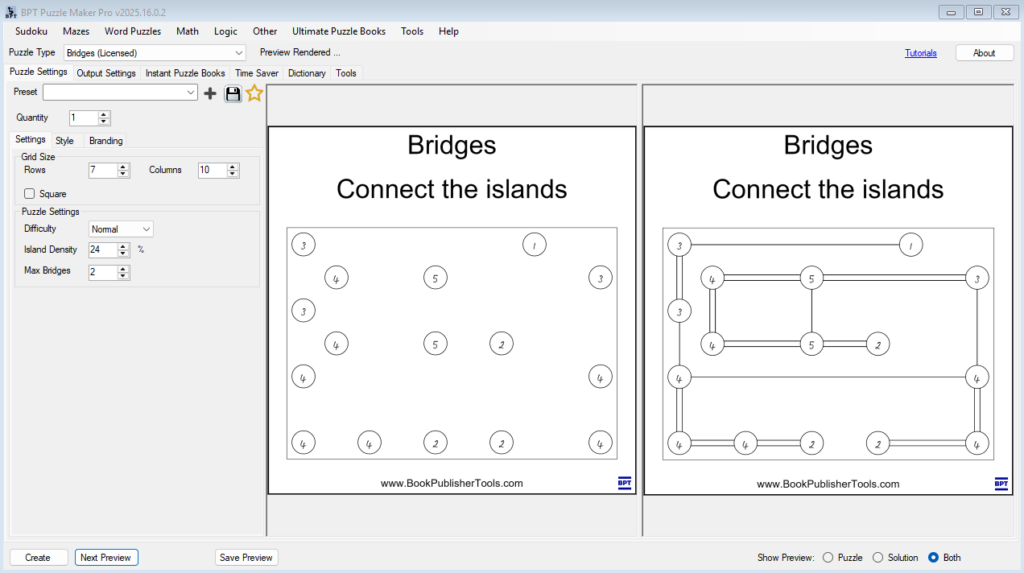Click the Quantity input field
Image resolution: width=1024 pixels, height=573 pixels.
83,118
